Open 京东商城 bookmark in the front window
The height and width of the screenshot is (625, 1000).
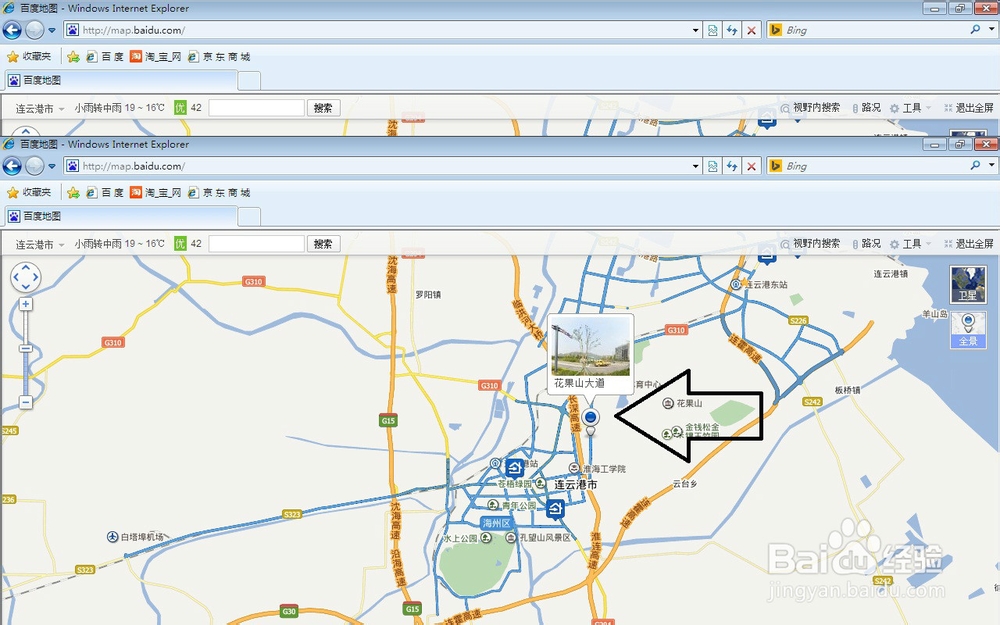[x=219, y=193]
